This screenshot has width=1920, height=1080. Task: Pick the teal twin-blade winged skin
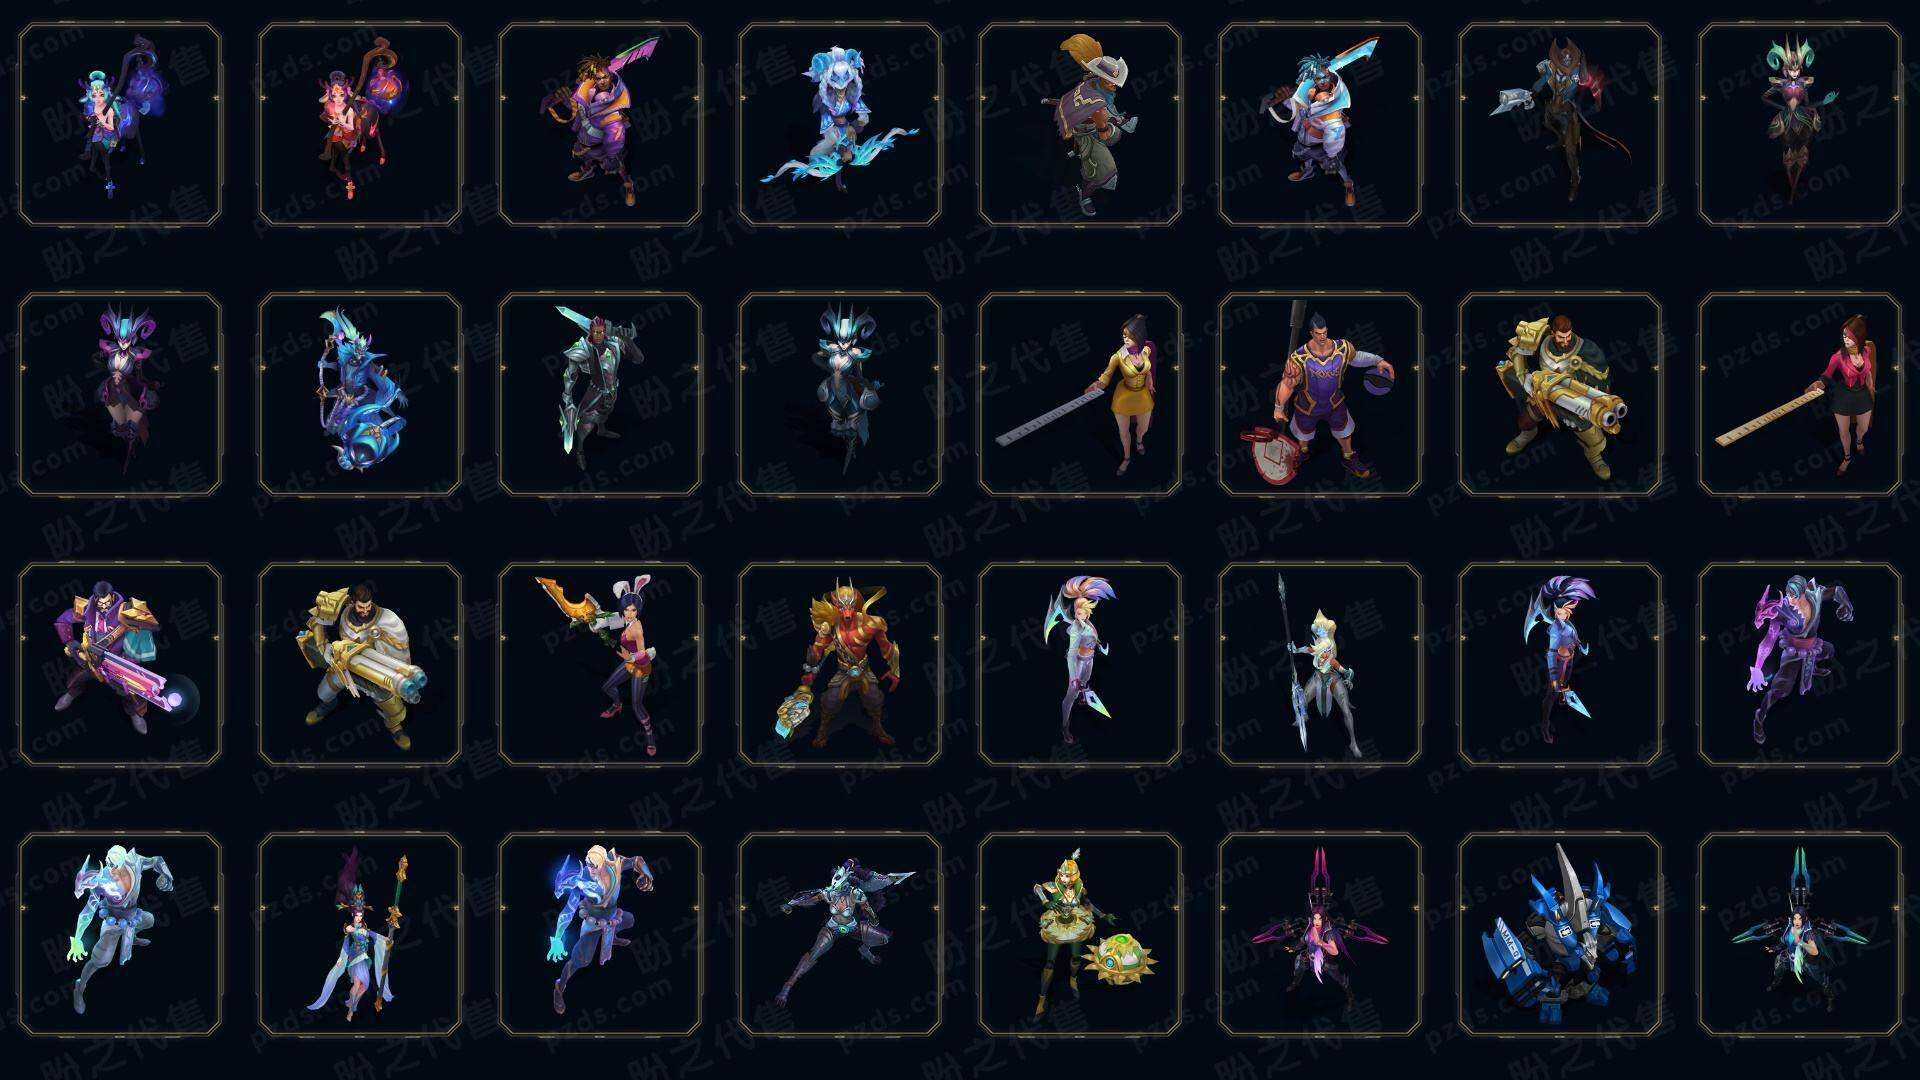click(1800, 934)
